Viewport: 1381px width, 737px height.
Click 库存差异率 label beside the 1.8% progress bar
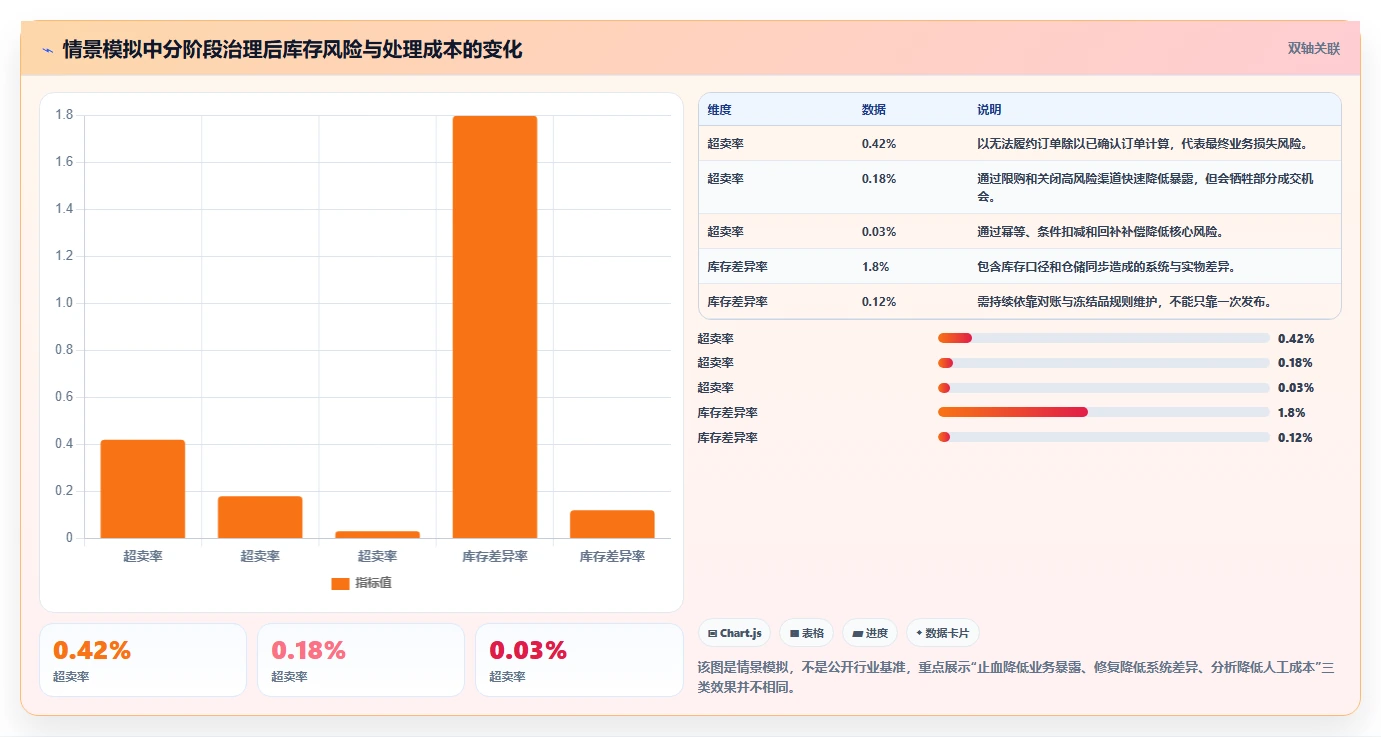(728, 413)
